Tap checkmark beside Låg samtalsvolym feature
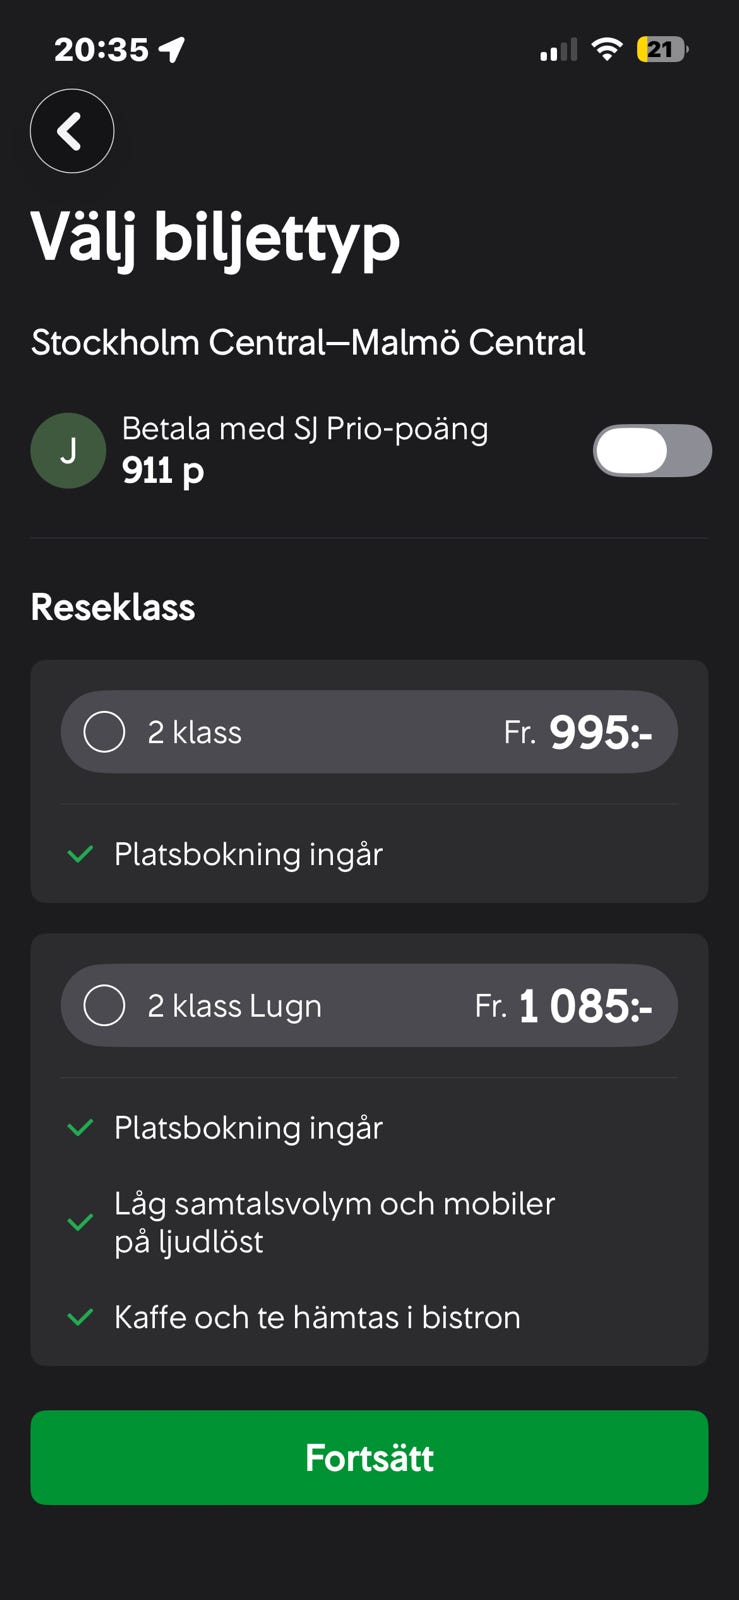739x1600 pixels. [x=80, y=1222]
